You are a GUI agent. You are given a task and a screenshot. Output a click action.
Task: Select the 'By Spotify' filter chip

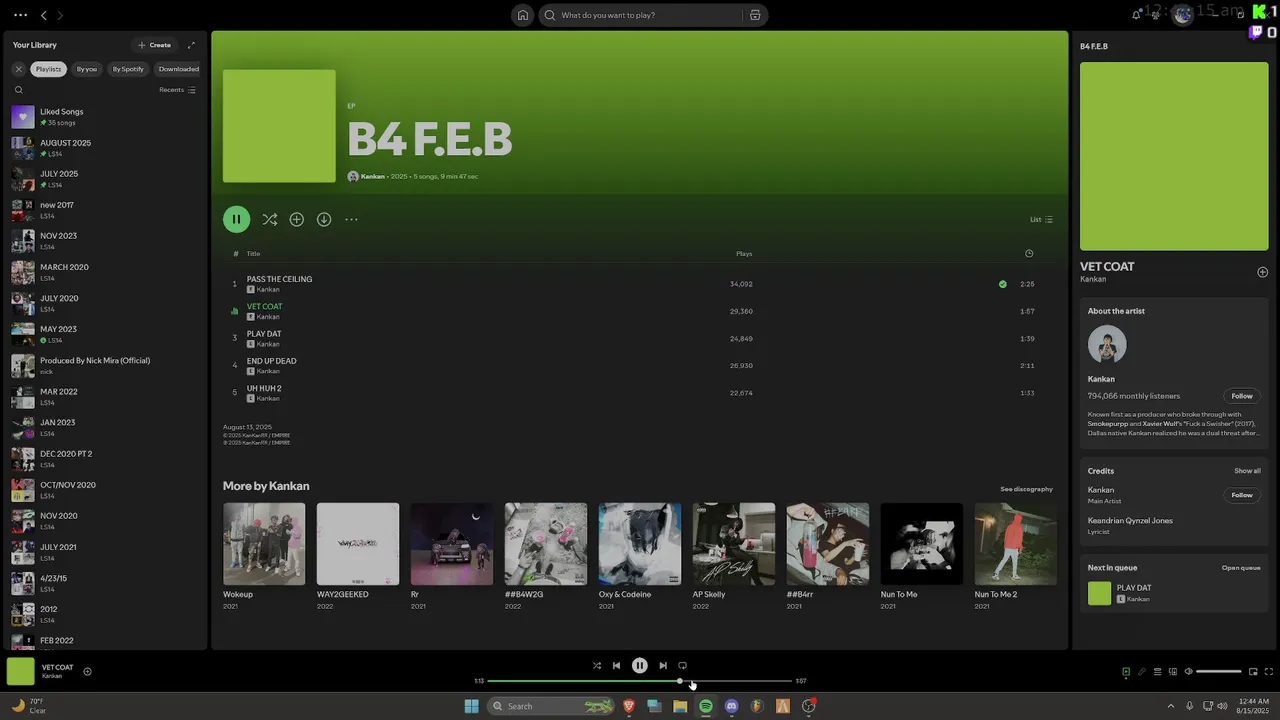pyautogui.click(x=128, y=69)
